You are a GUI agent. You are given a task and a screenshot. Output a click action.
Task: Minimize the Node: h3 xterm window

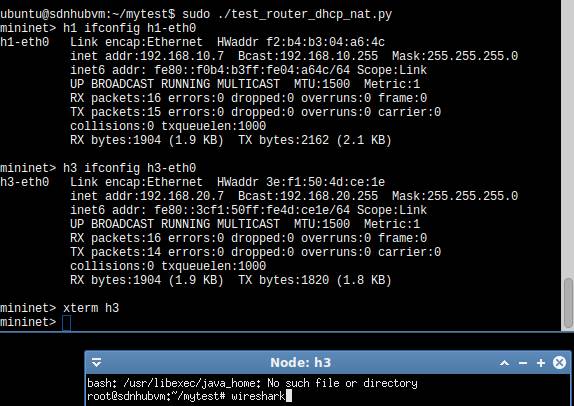[x=523, y=363]
